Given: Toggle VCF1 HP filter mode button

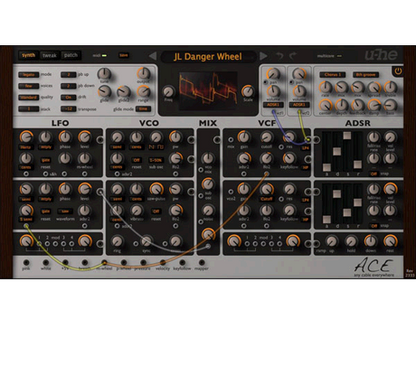Looking at the screenshot, I should click(x=305, y=168).
